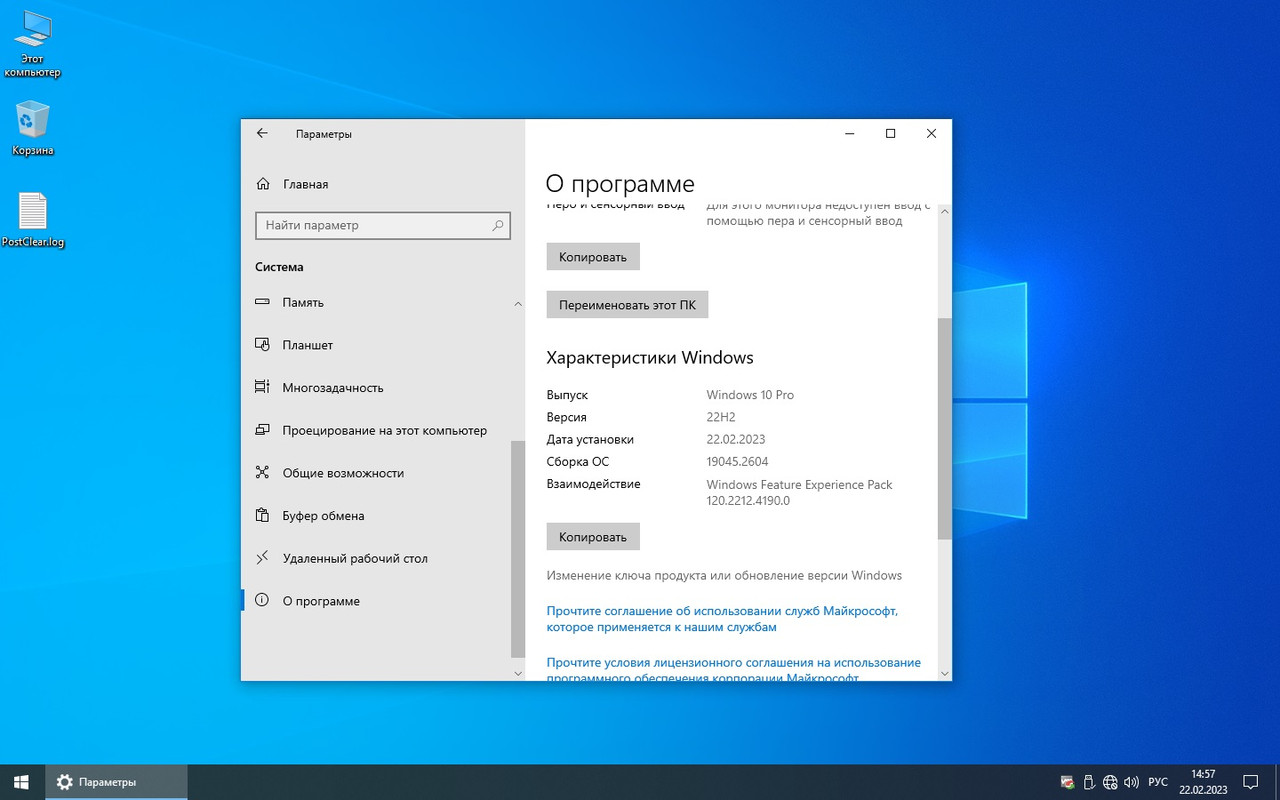This screenshot has height=800, width=1280.
Task: Click the Проецирование projector icon
Action: point(262,430)
